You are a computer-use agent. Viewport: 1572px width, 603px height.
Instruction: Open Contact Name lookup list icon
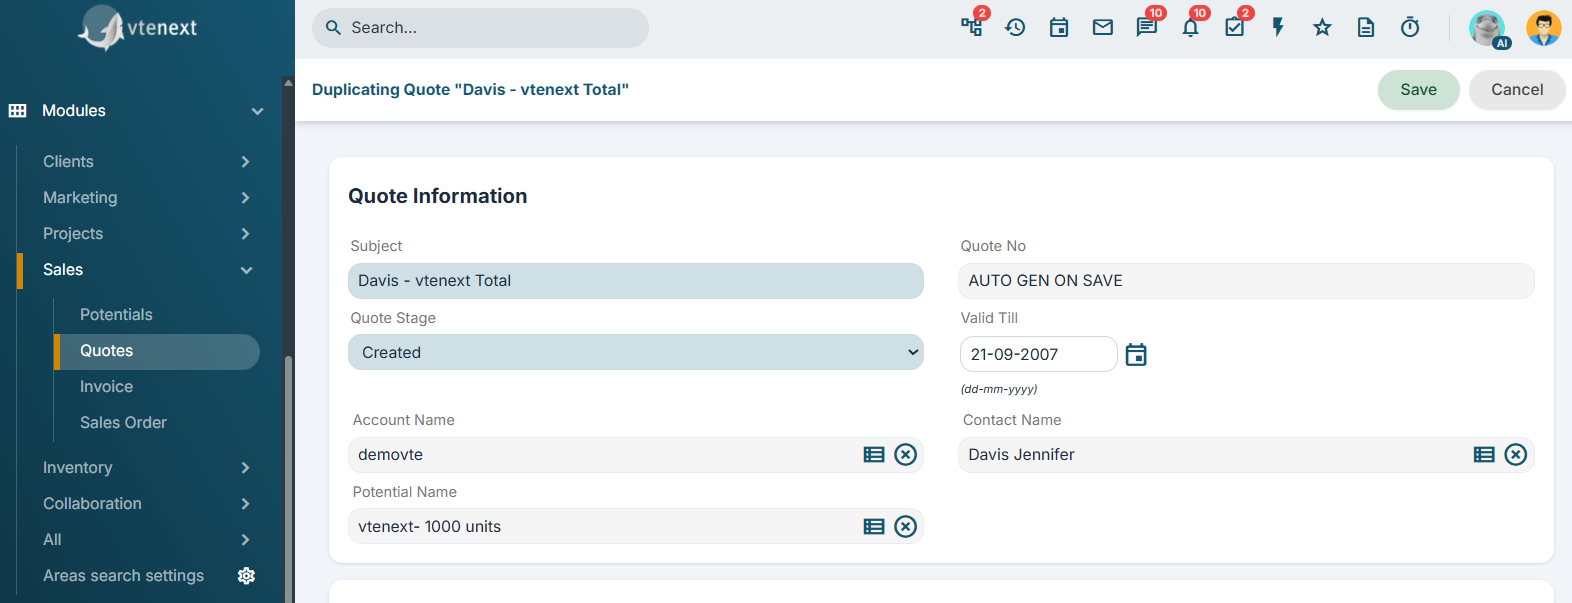[1484, 455]
